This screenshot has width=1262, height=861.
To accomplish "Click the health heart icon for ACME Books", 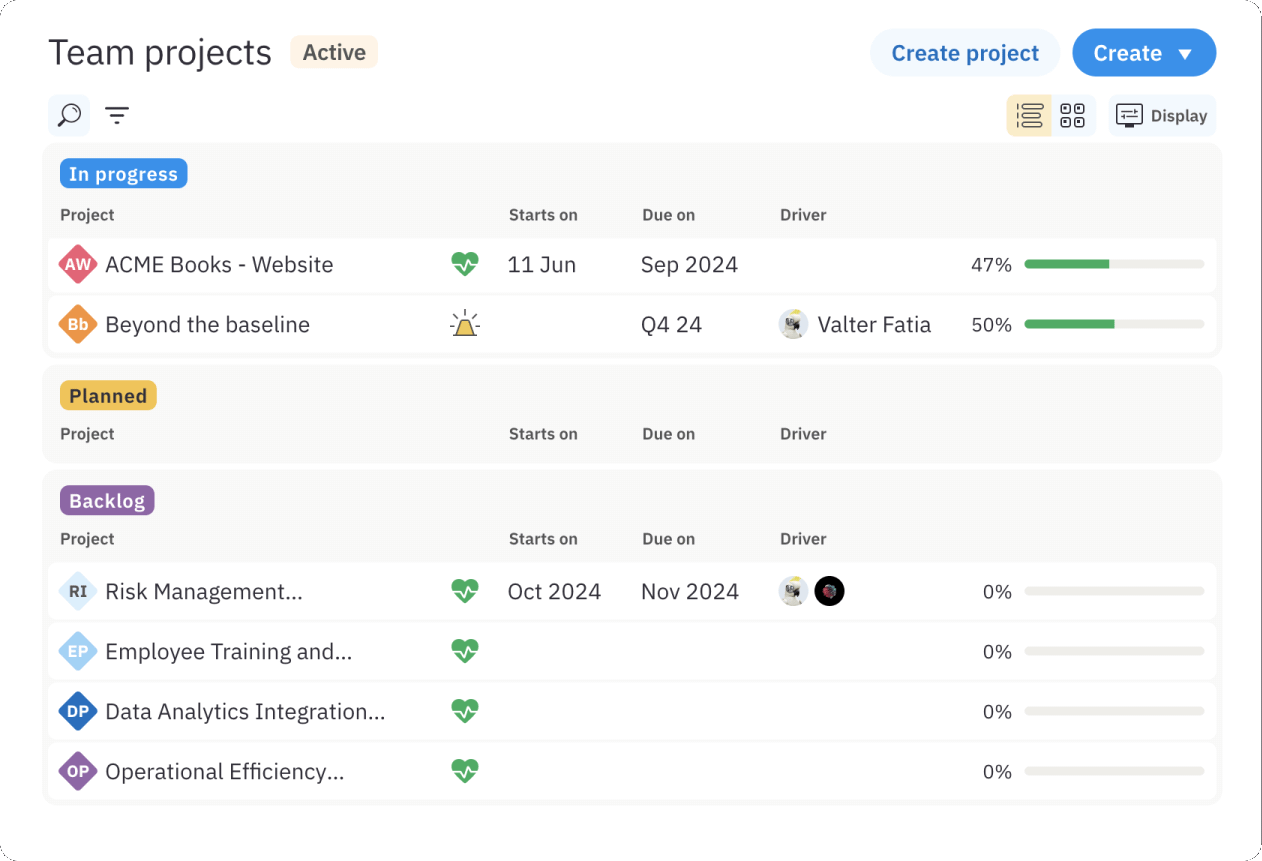I will pos(465,264).
